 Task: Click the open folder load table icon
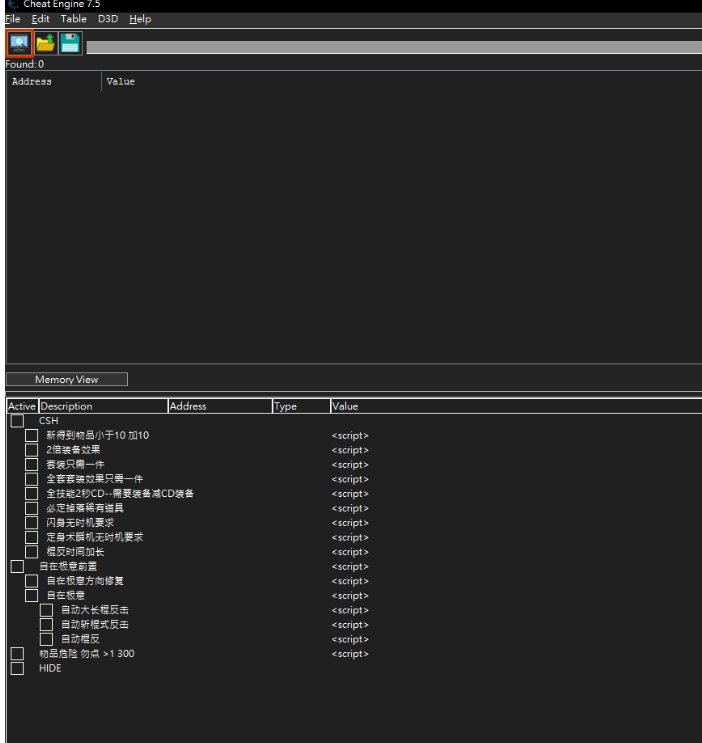[45, 43]
